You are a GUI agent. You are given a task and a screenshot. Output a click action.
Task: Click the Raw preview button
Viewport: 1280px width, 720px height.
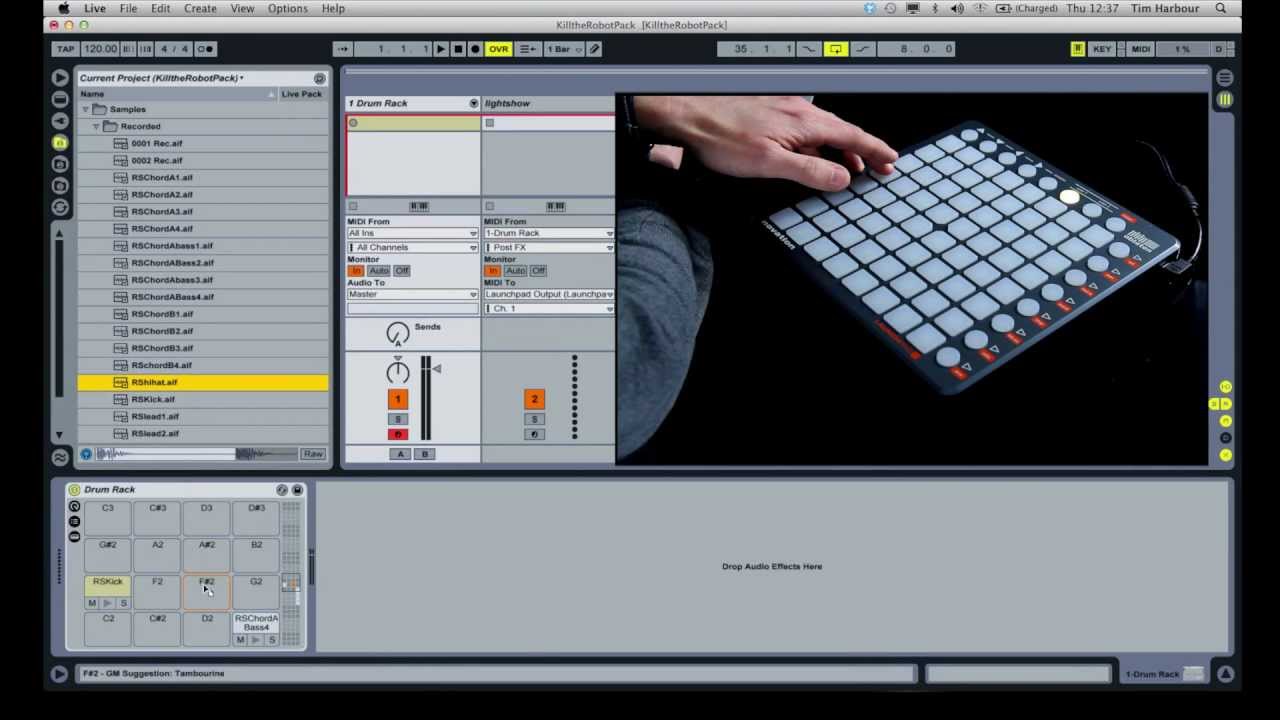[313, 454]
